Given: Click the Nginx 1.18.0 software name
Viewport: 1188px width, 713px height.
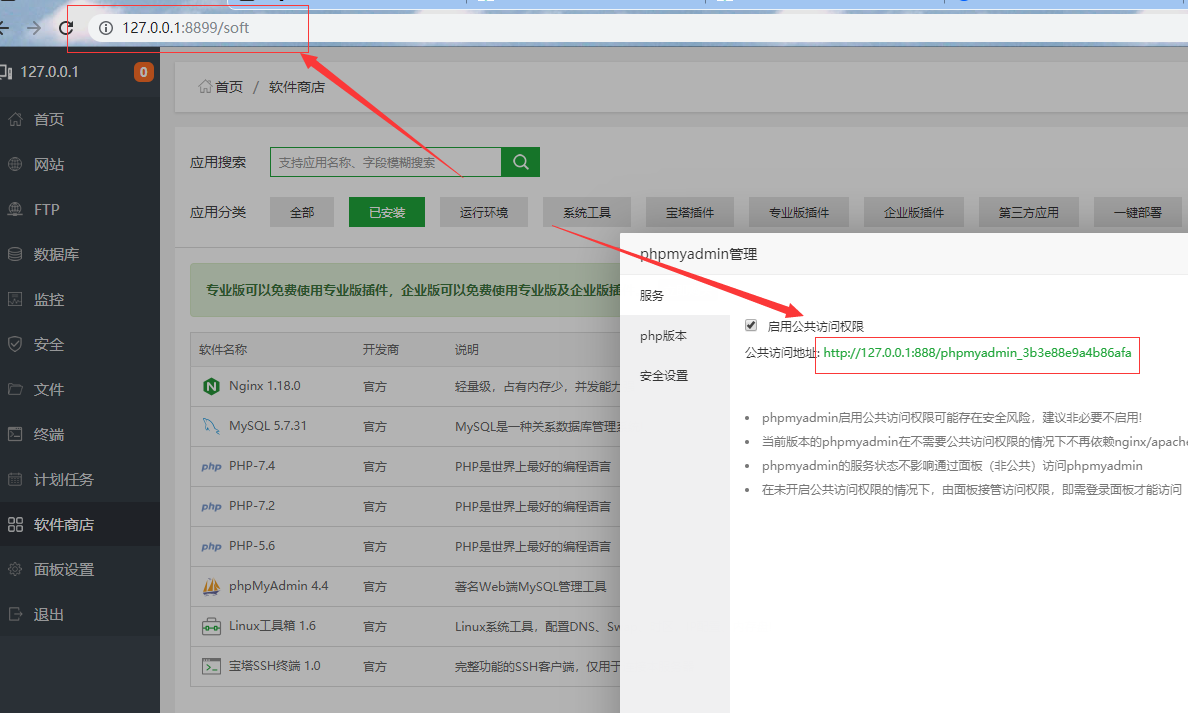Looking at the screenshot, I should pos(264,386).
